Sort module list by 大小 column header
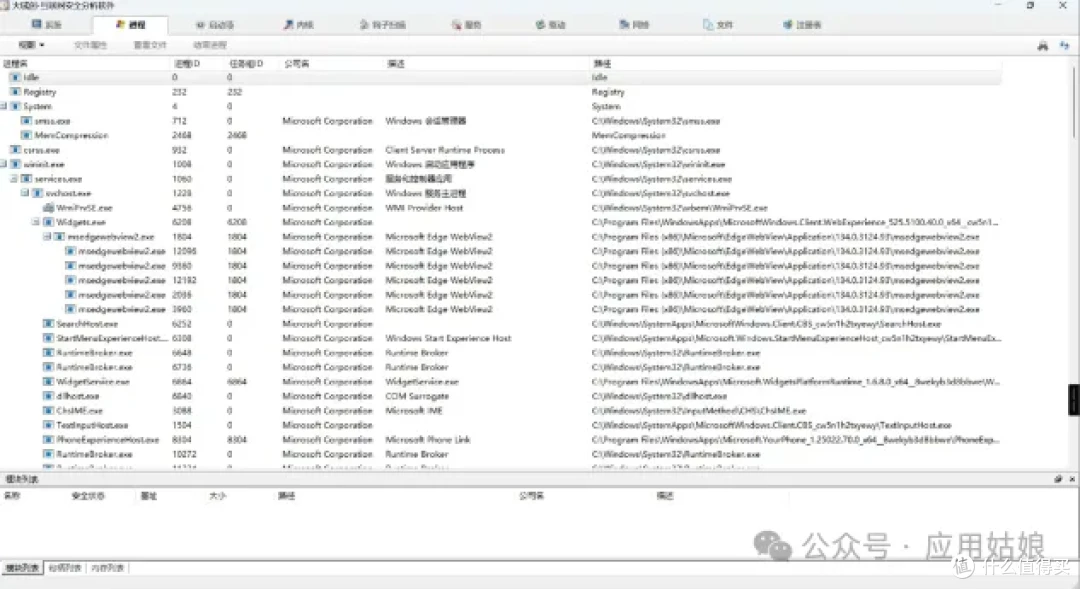 tap(217, 495)
